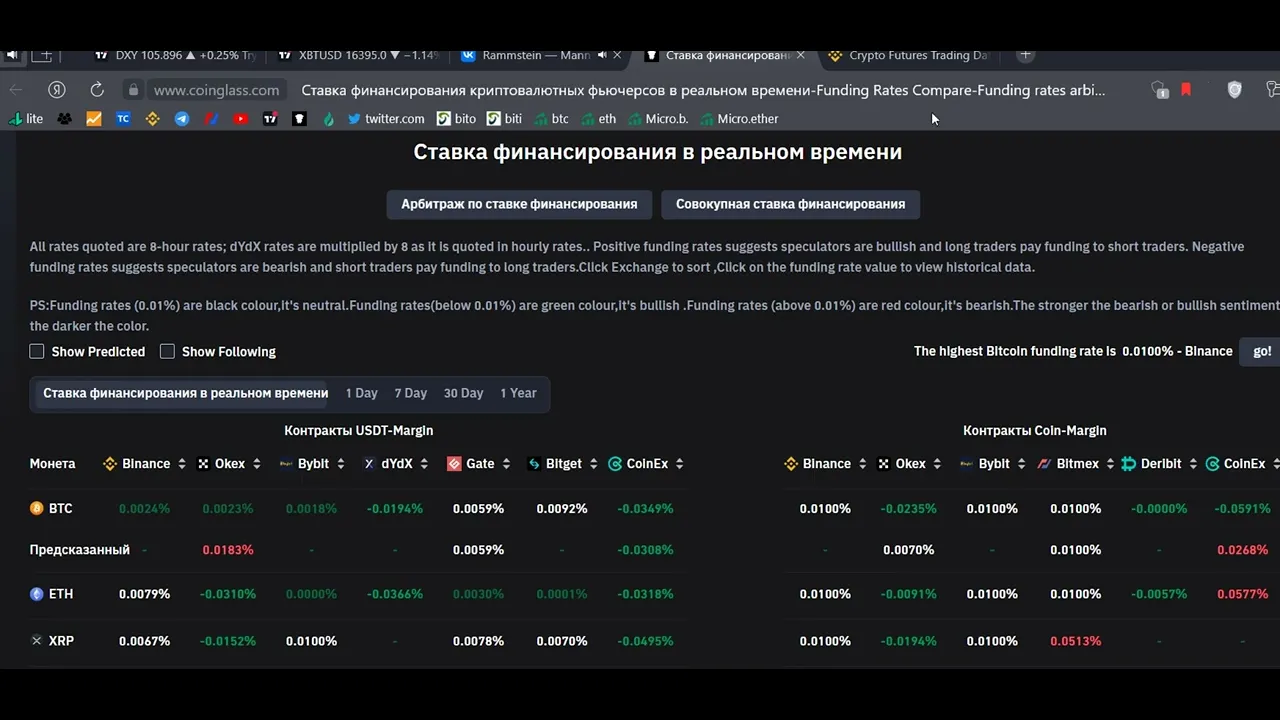Viewport: 1280px width, 720px height.
Task: Mute the Rammstein tab's speaker icon
Action: tap(603, 55)
